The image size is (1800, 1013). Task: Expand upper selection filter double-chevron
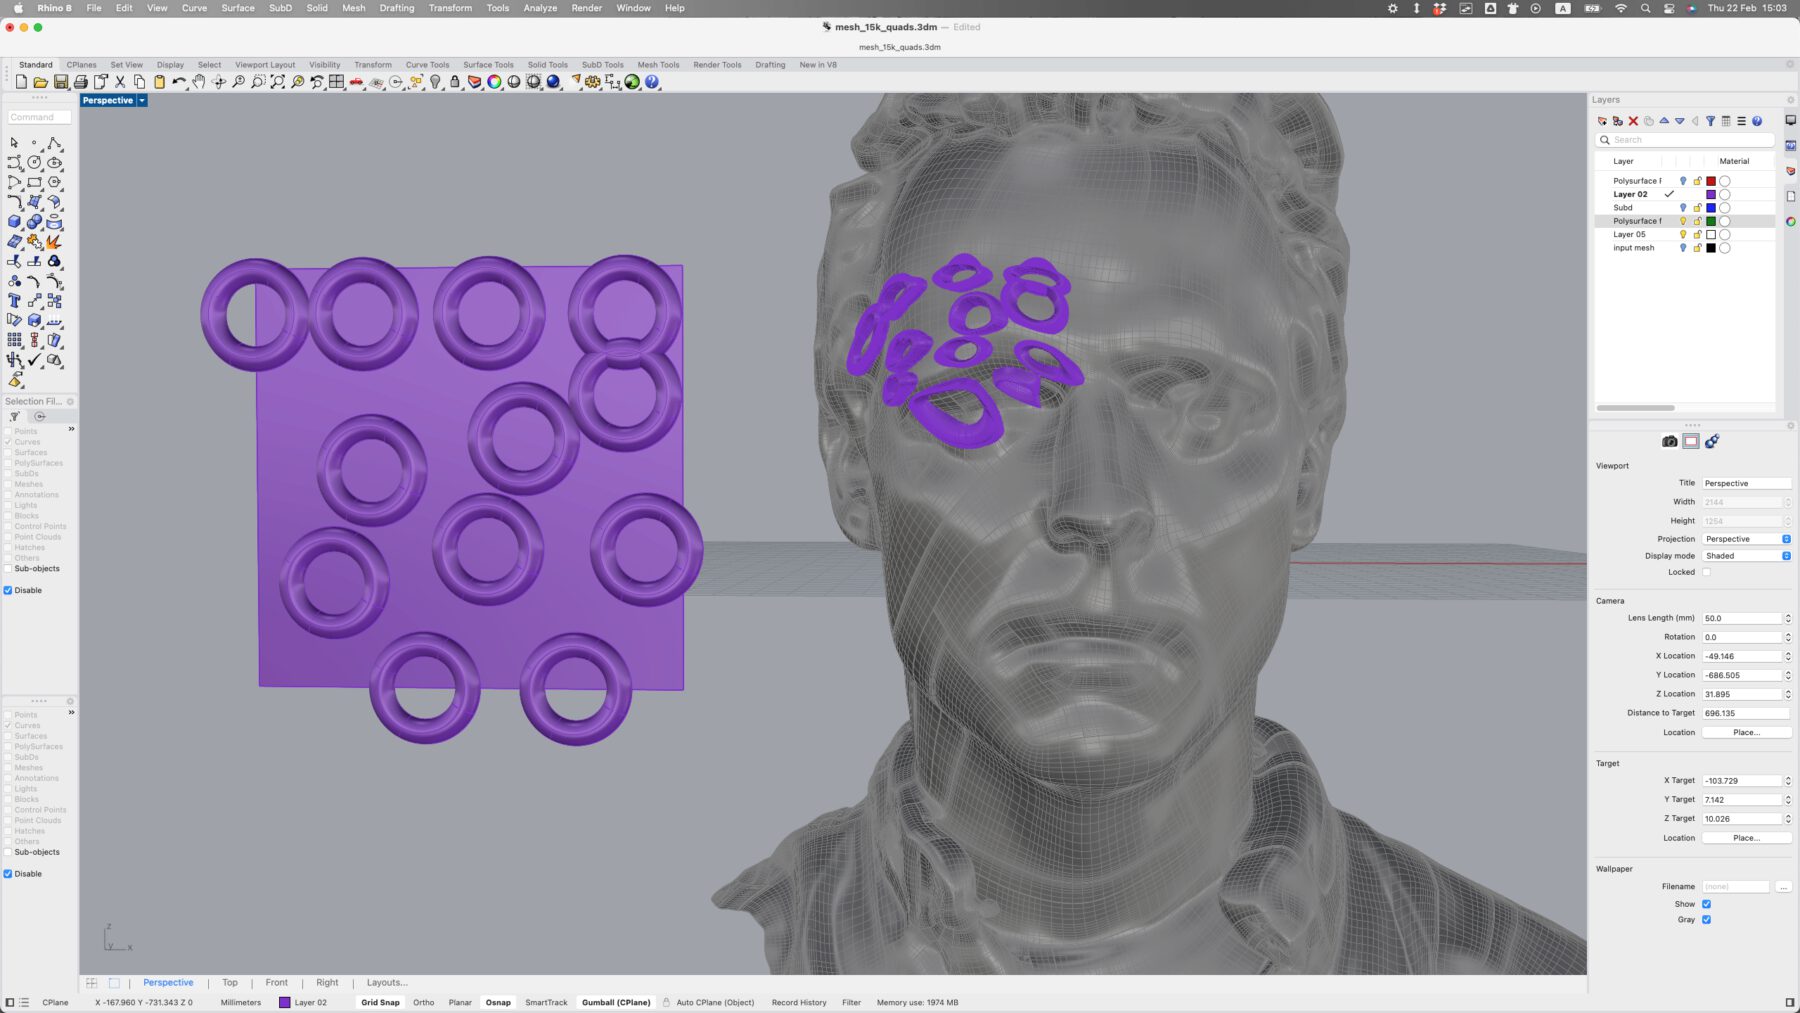71,429
